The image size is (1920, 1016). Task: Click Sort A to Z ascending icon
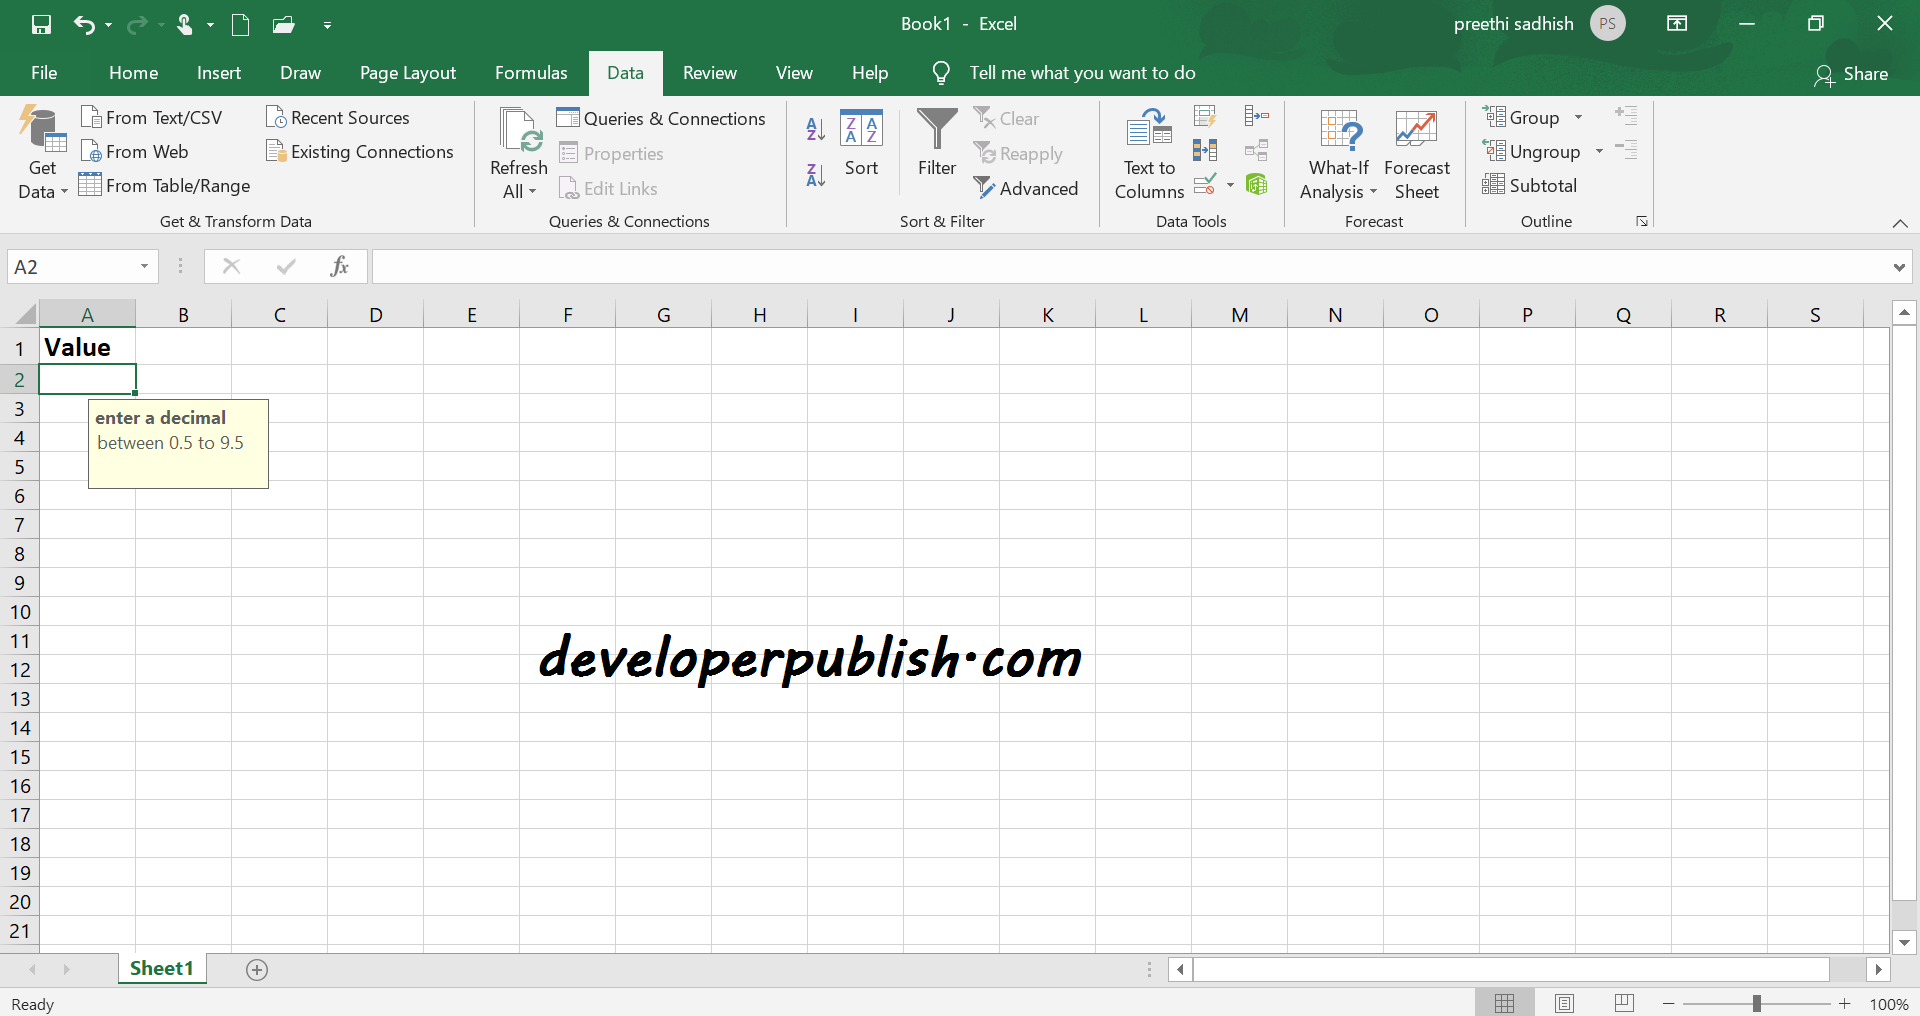tap(815, 128)
